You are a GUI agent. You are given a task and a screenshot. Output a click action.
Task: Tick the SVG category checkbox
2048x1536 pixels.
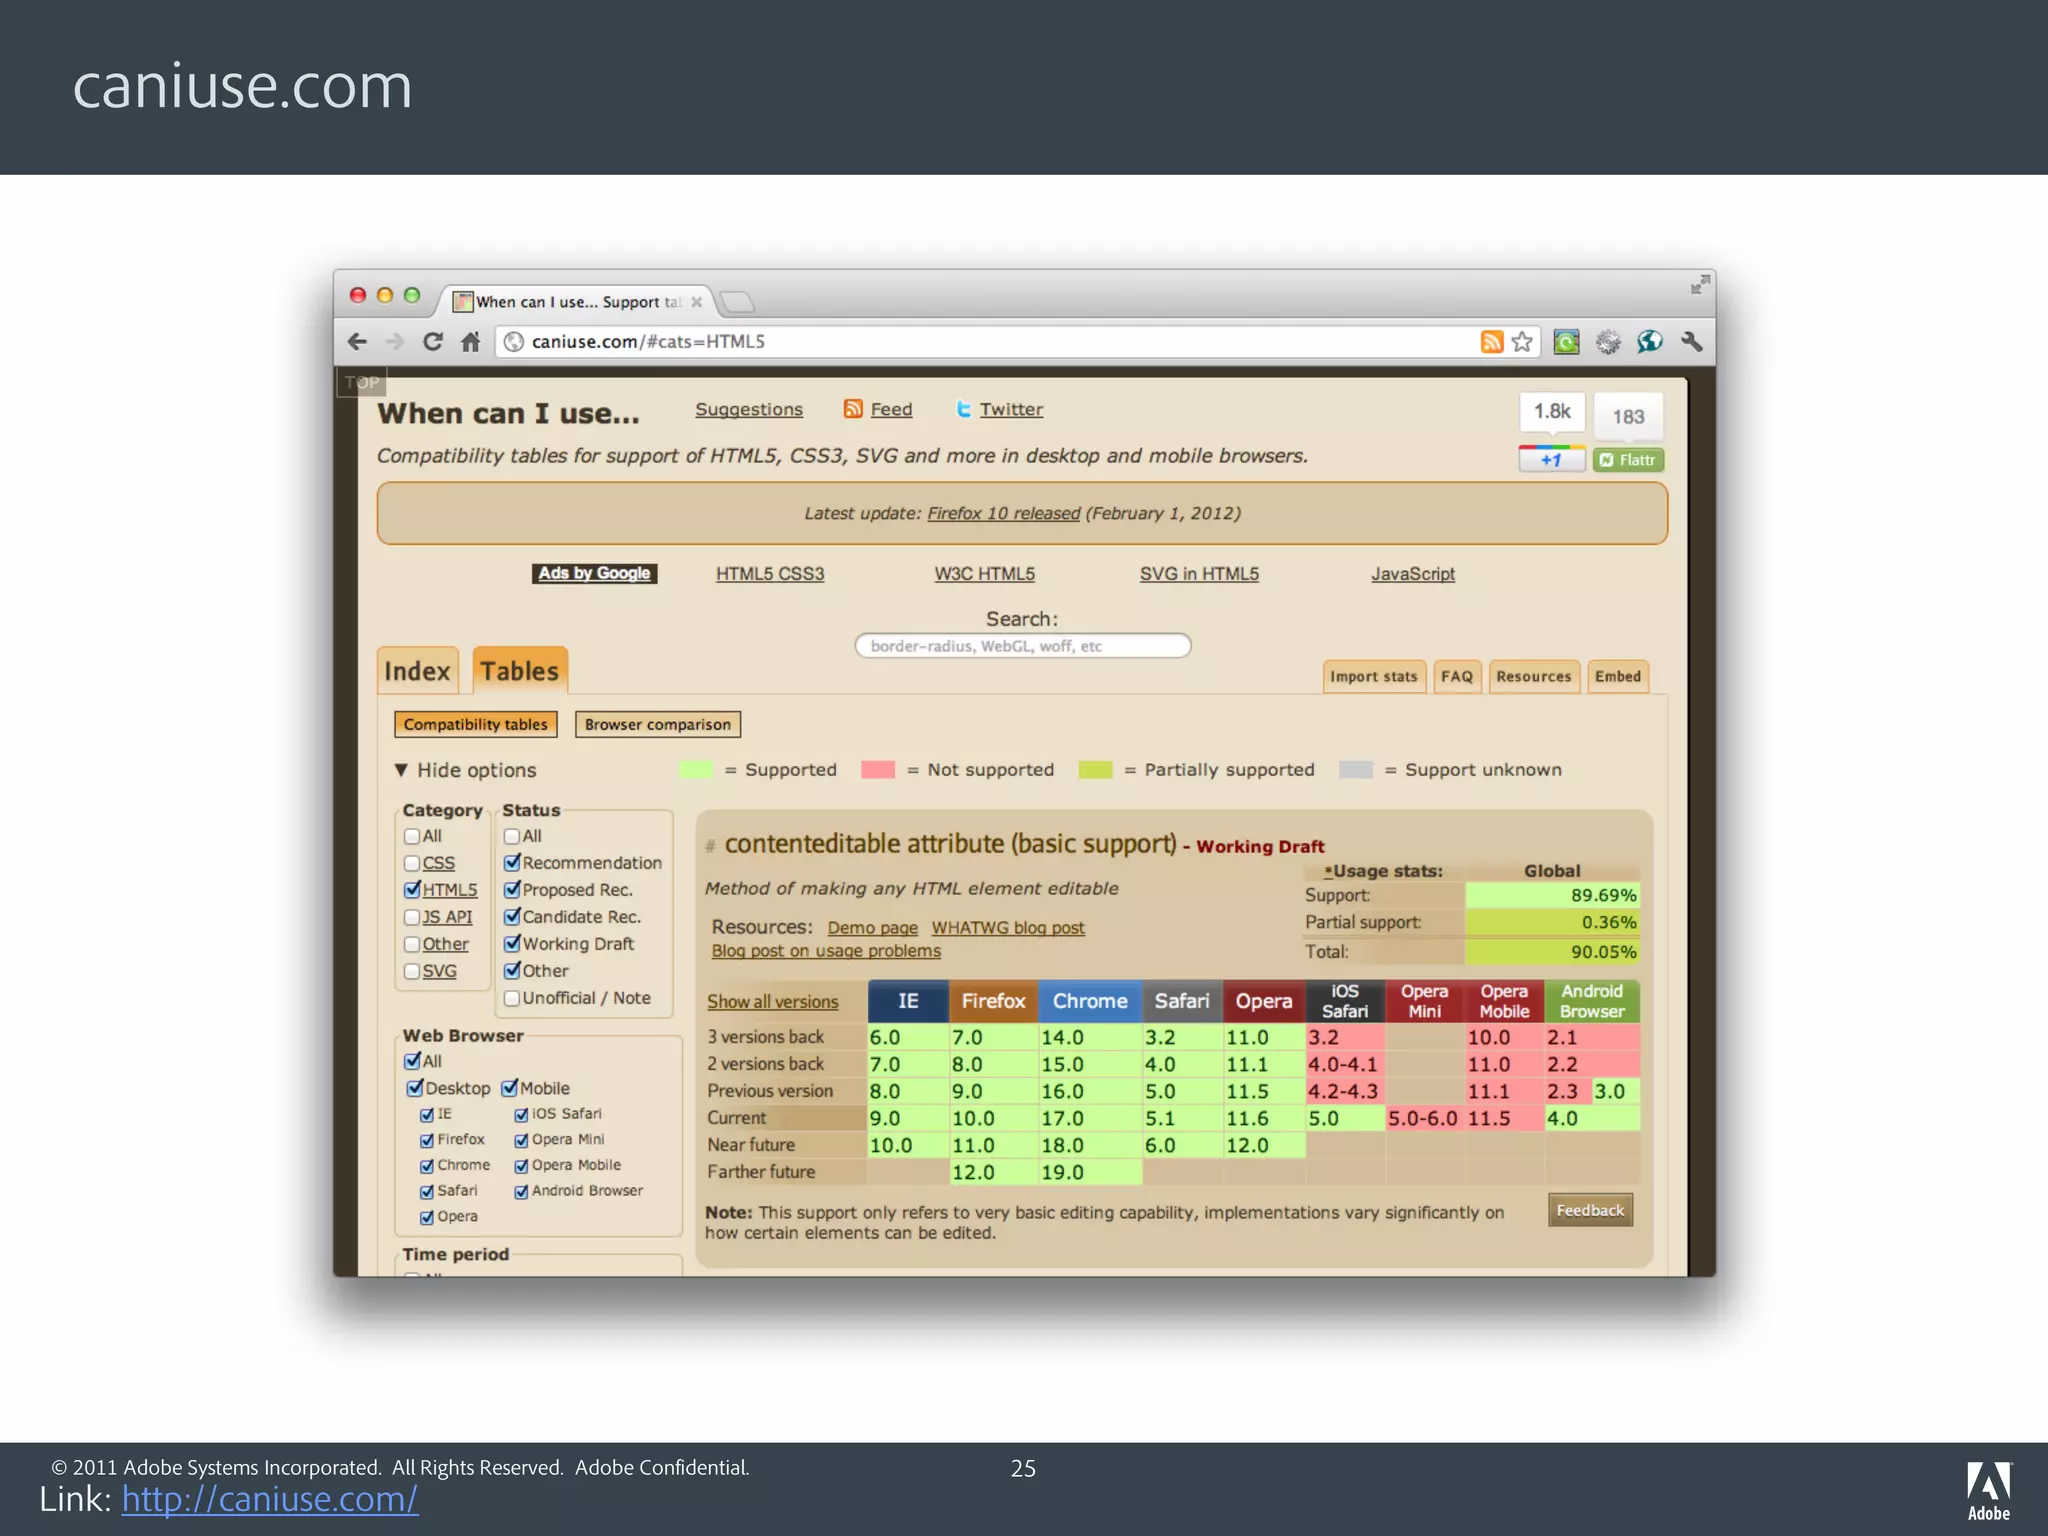click(x=412, y=971)
